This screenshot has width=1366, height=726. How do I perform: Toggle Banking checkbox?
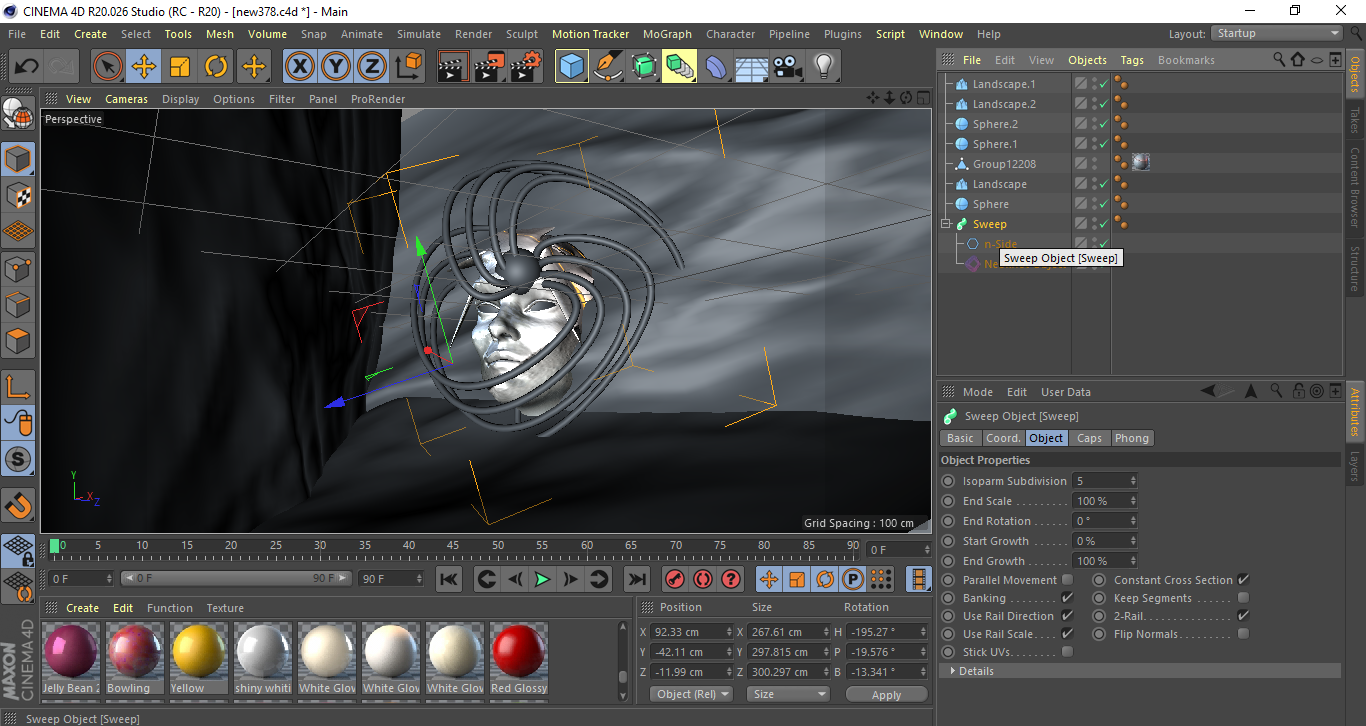coord(1067,598)
